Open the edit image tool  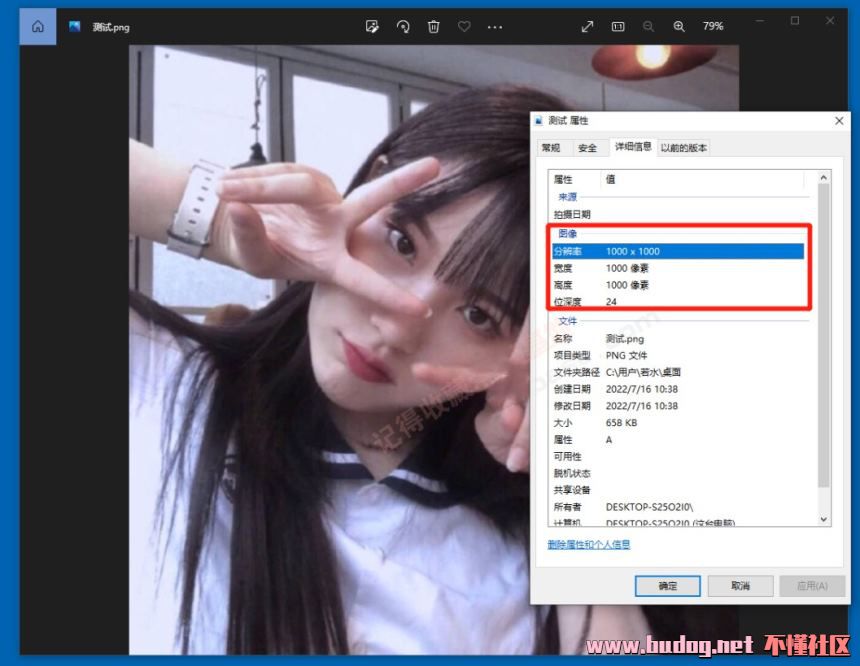[x=372, y=26]
